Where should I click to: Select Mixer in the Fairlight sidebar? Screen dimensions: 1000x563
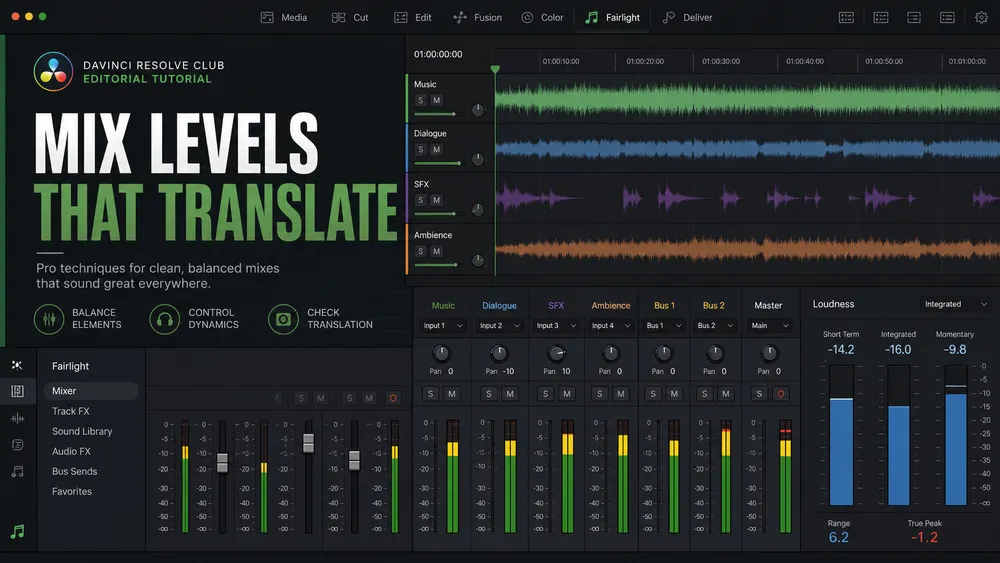coord(91,391)
